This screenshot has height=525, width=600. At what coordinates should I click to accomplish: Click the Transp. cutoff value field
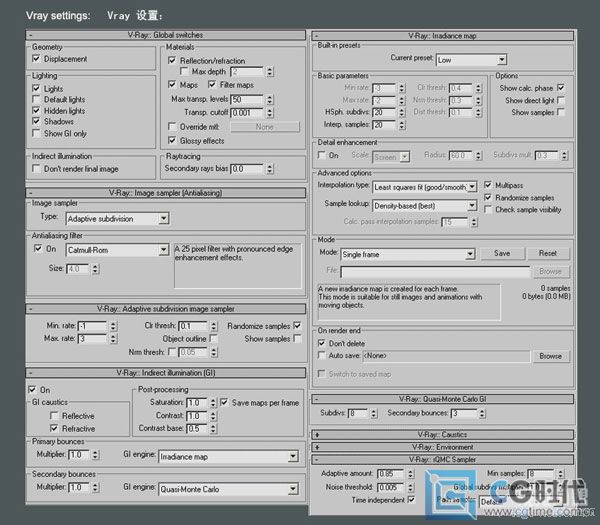[x=247, y=112]
